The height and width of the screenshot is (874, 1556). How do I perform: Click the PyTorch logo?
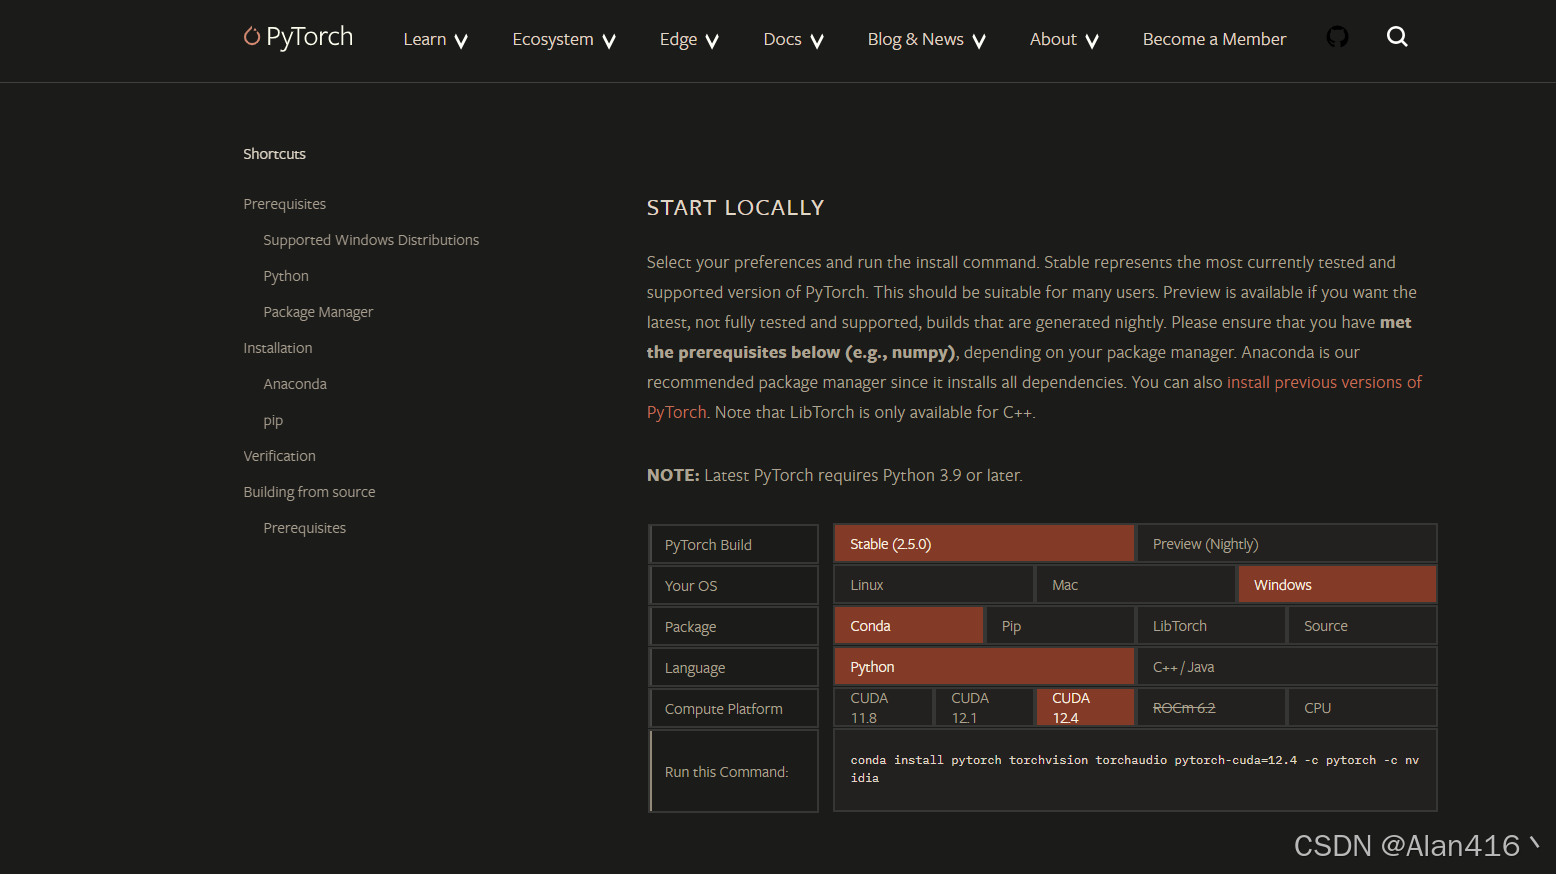coord(298,37)
